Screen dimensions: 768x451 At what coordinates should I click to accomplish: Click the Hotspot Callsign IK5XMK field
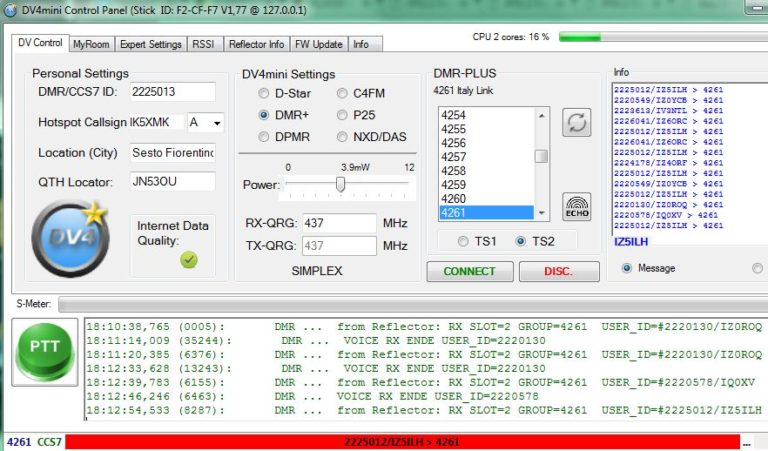point(156,122)
